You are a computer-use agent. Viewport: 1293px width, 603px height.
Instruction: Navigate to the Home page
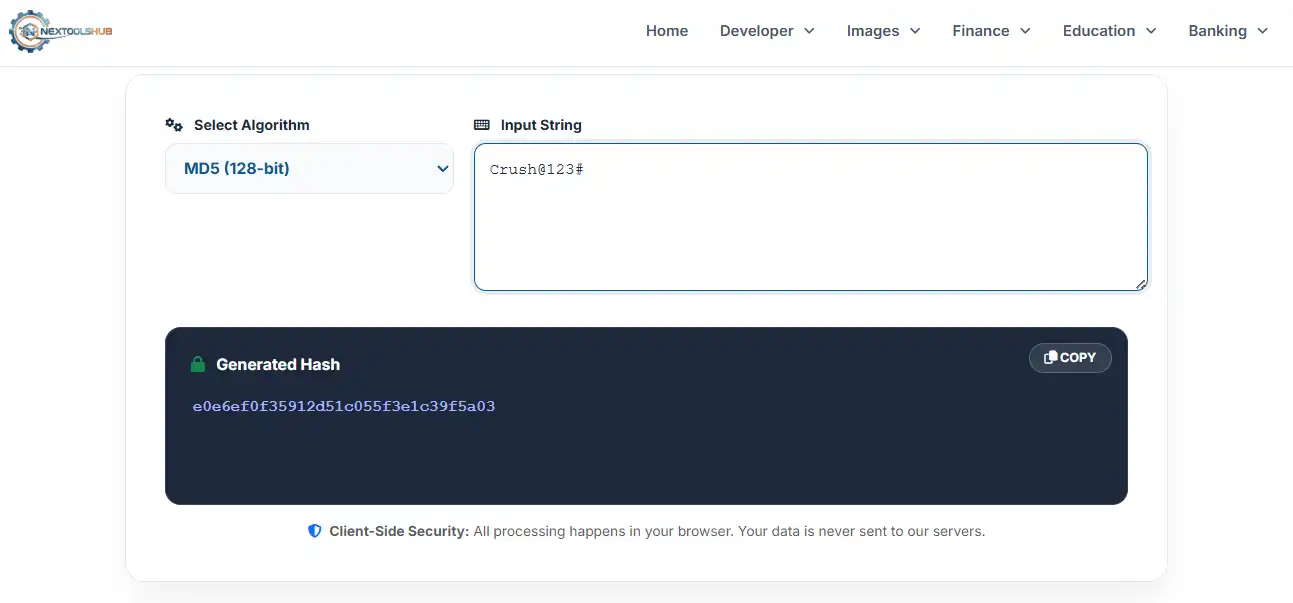(x=666, y=31)
